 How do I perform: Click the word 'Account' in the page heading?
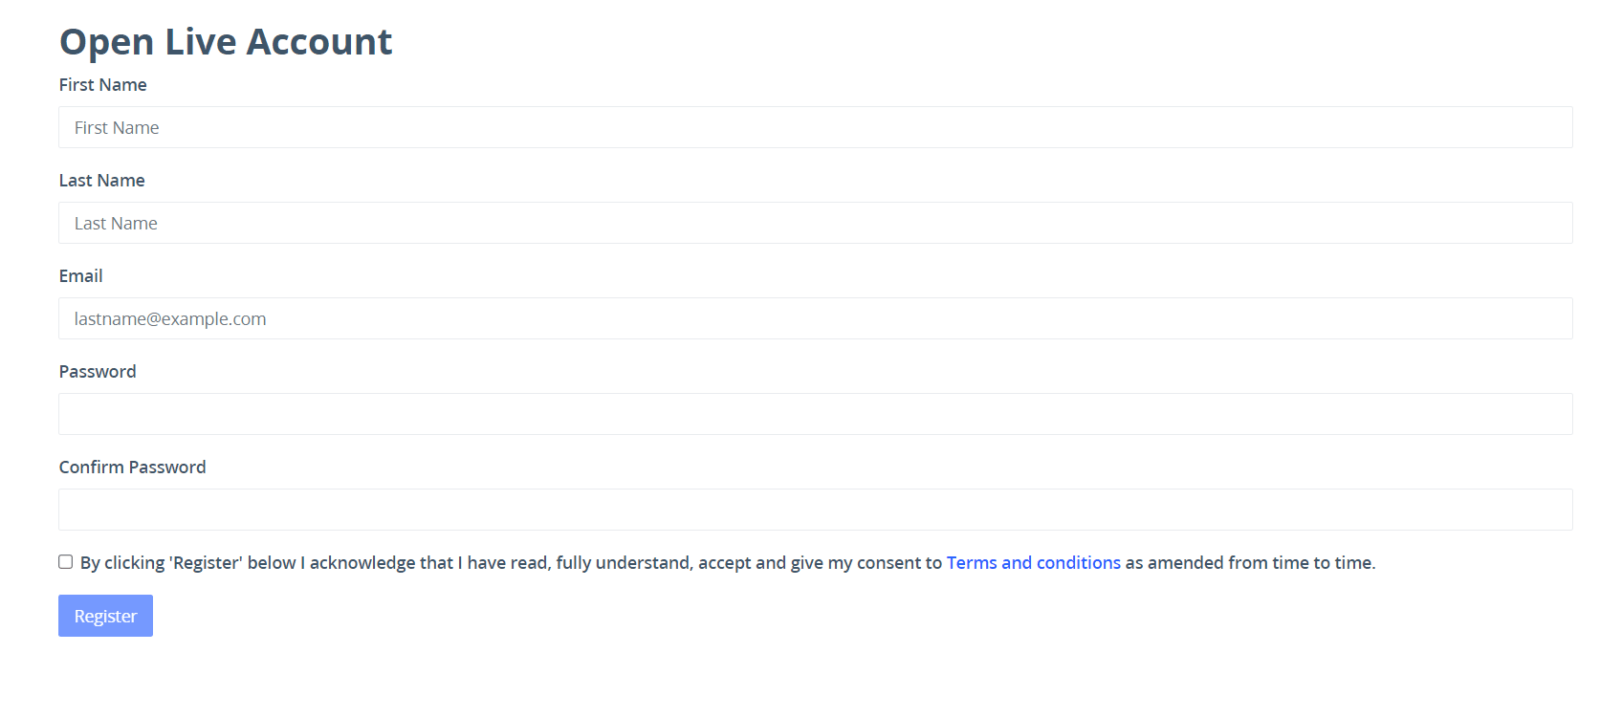point(319,42)
